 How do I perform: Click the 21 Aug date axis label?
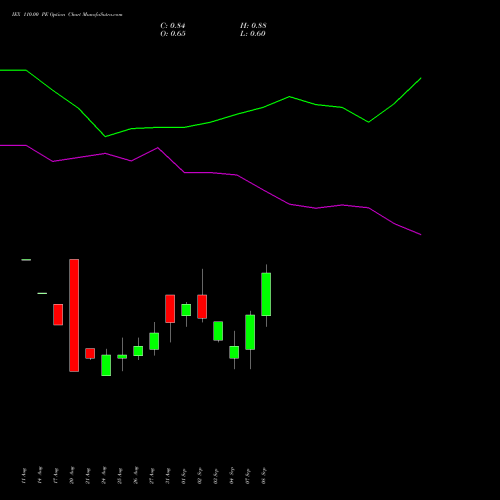pyautogui.click(x=88, y=476)
